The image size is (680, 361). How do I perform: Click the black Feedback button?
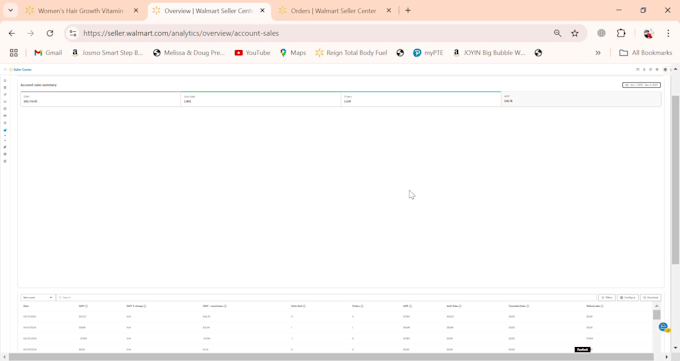tap(583, 349)
